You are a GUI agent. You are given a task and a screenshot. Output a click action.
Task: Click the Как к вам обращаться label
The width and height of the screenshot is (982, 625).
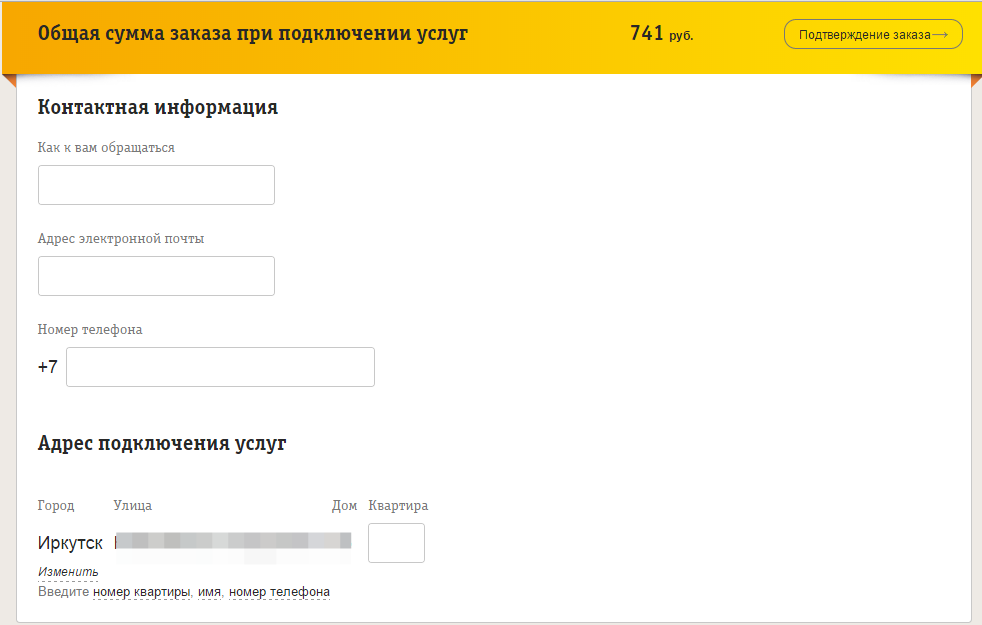106,148
